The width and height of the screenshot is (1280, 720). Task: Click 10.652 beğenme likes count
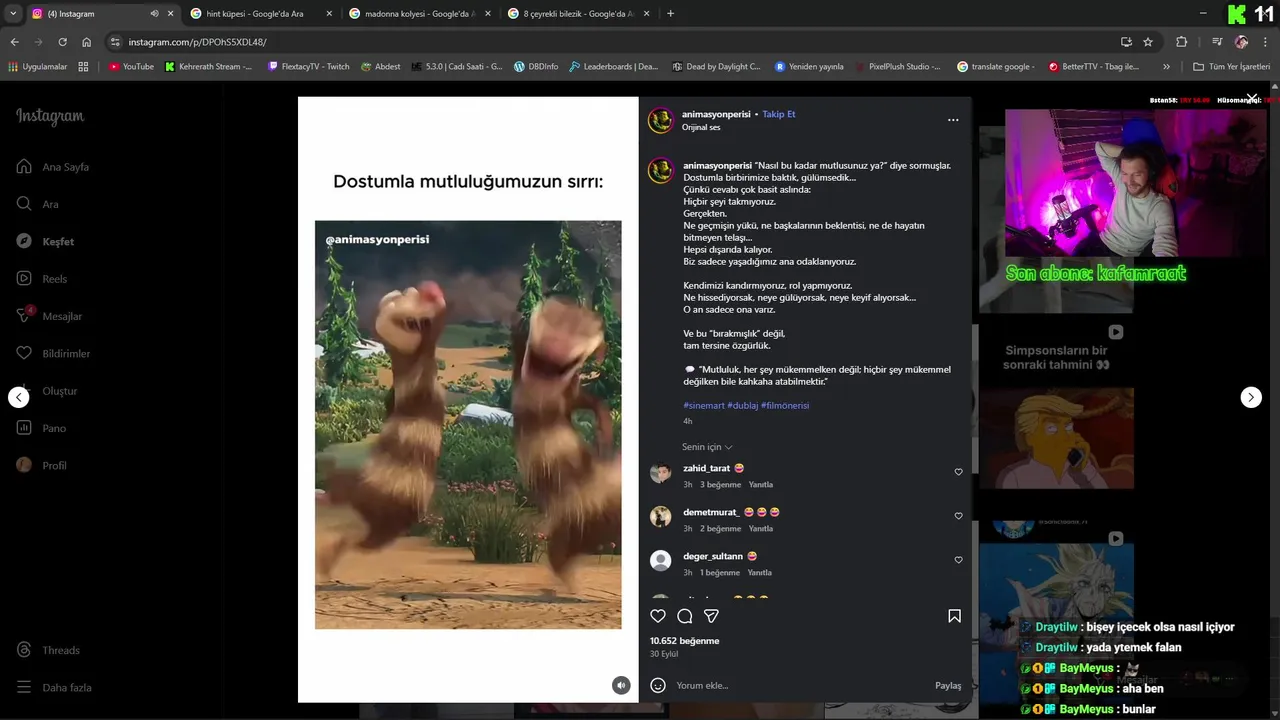click(x=684, y=641)
